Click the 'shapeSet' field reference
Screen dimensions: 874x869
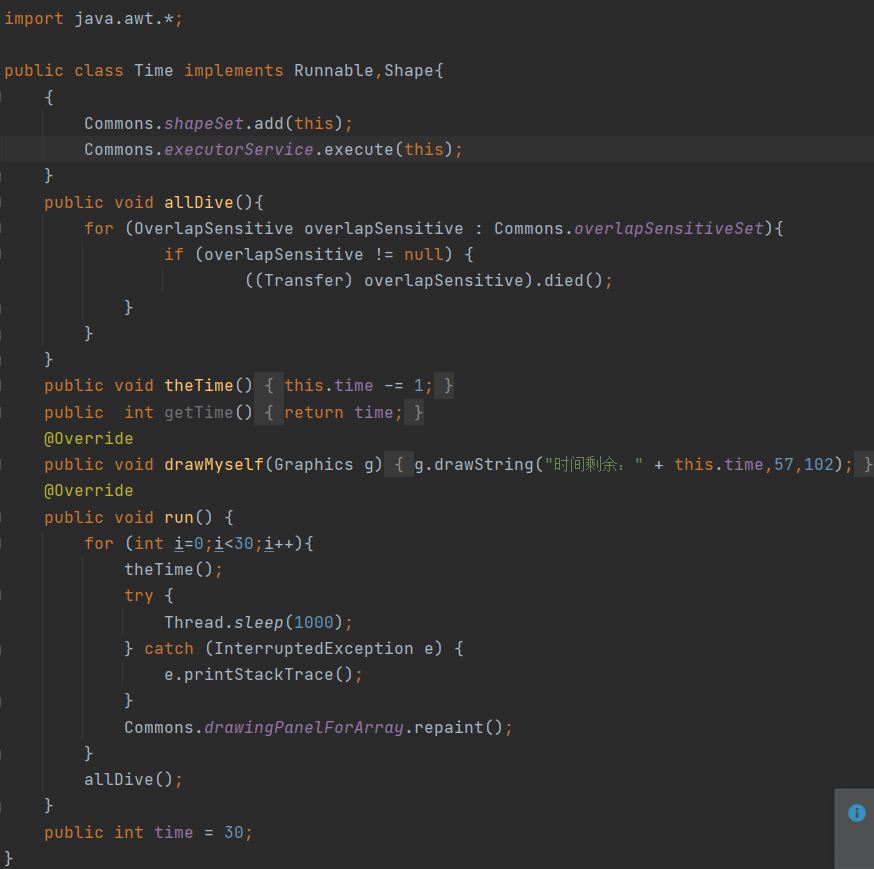tap(203, 123)
